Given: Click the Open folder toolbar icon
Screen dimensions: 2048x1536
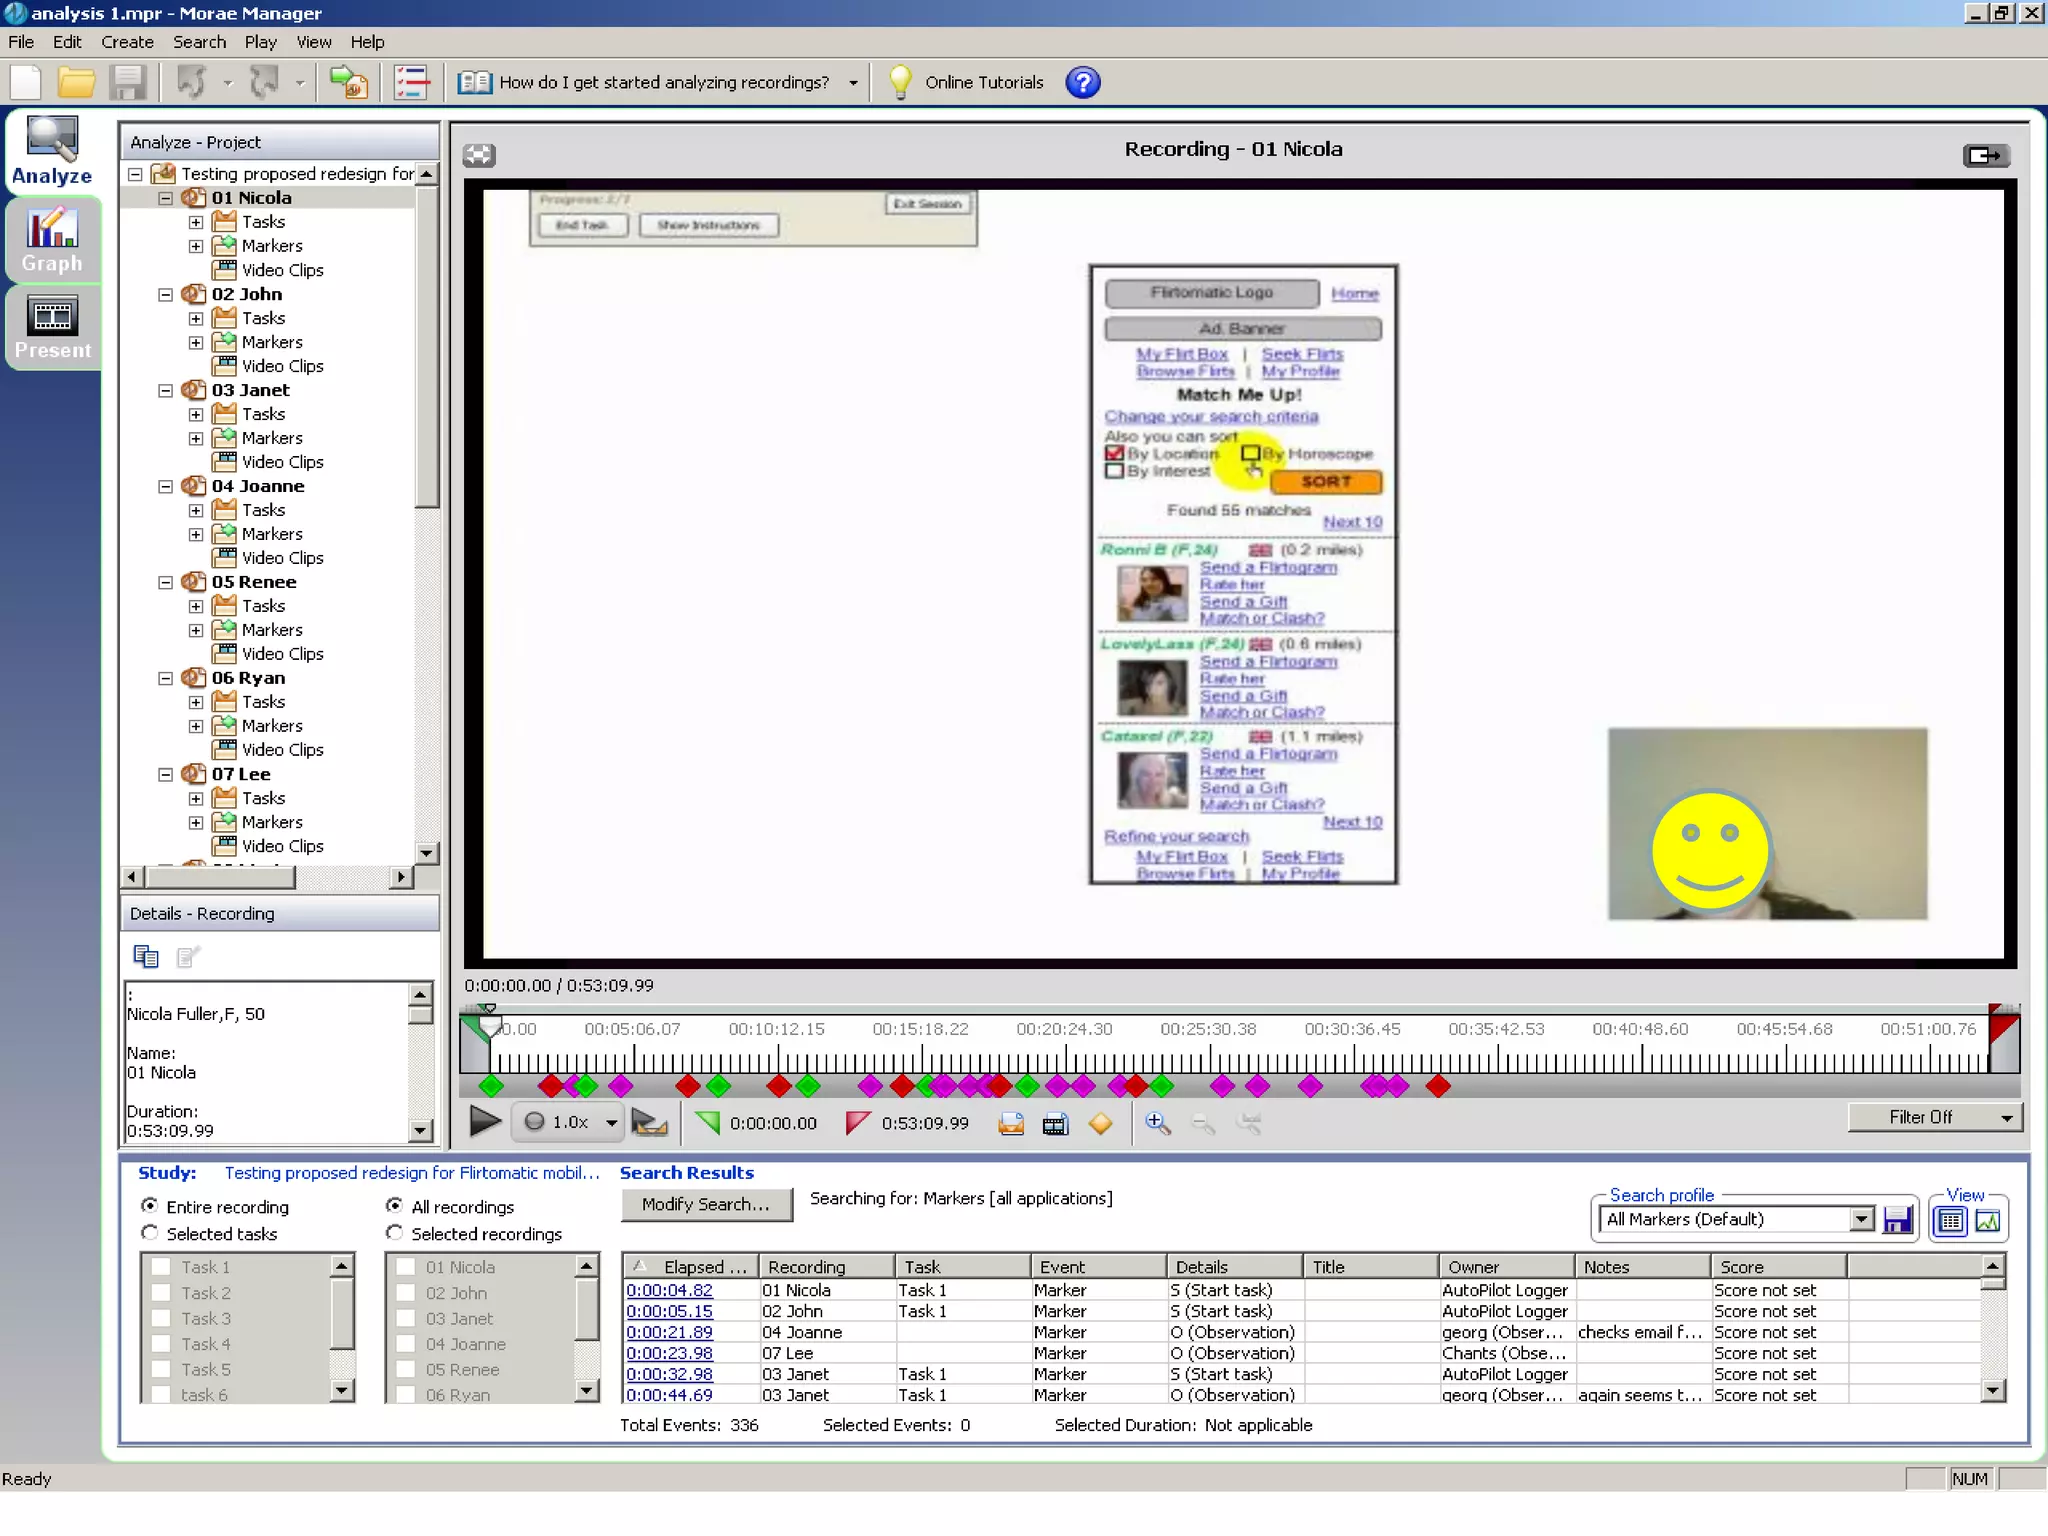Looking at the screenshot, I should coord(76,82).
